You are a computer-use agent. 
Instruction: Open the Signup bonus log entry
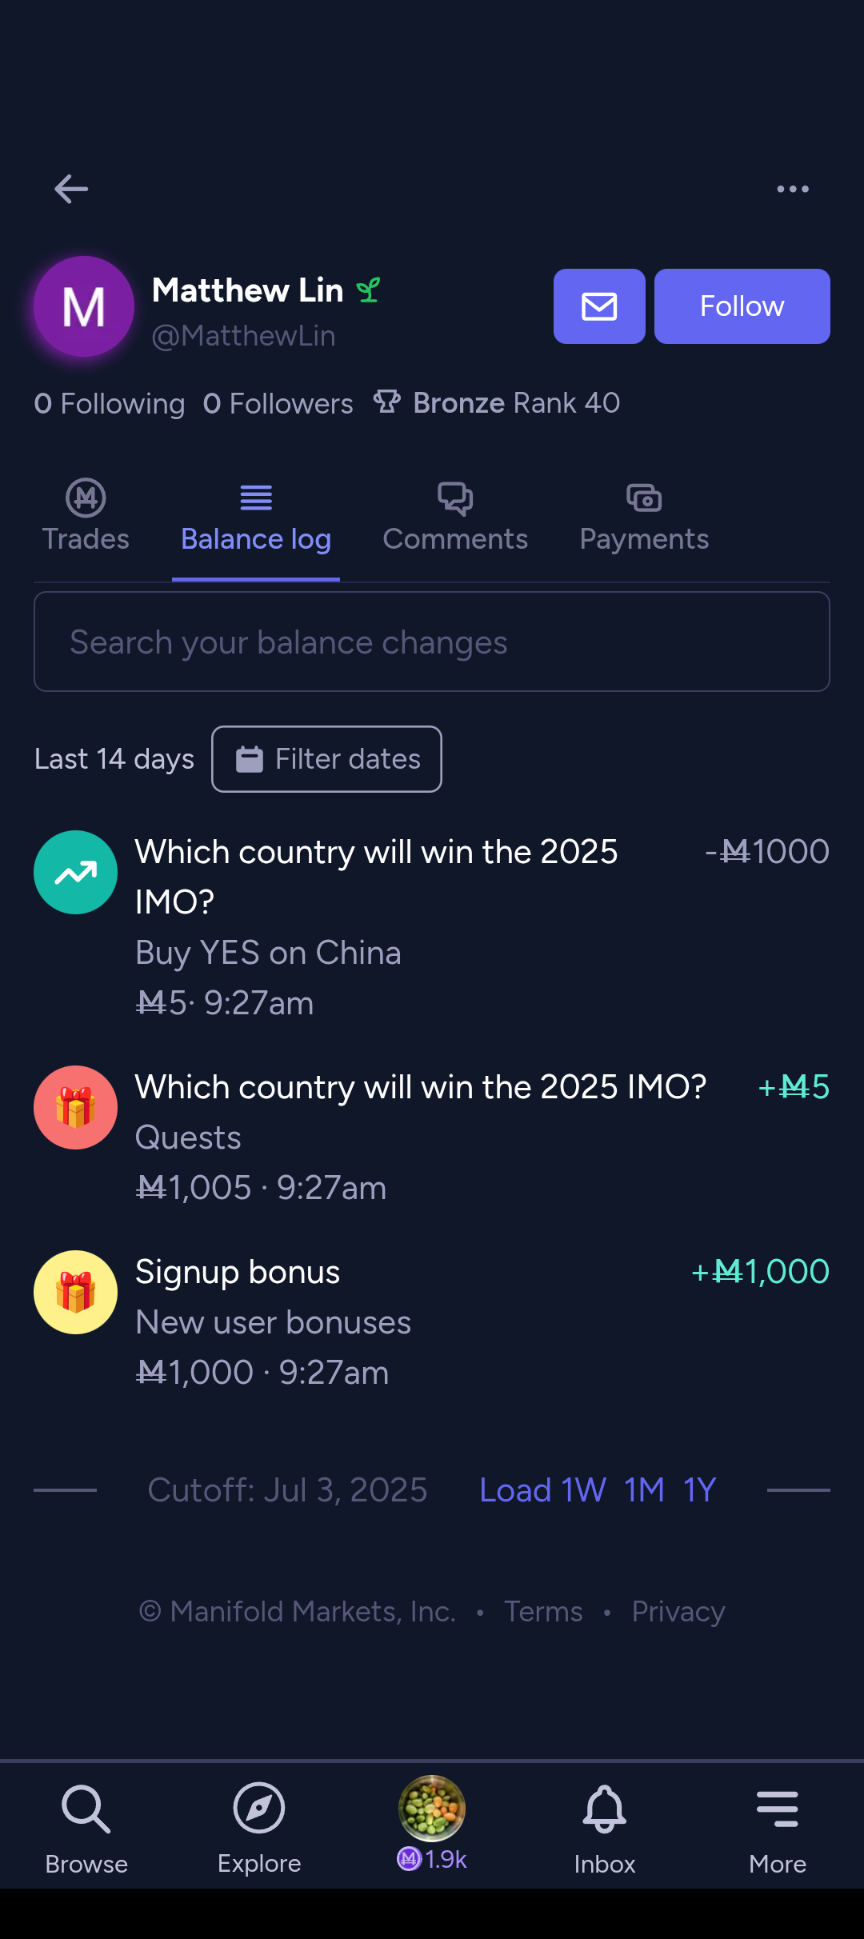pos(432,1321)
